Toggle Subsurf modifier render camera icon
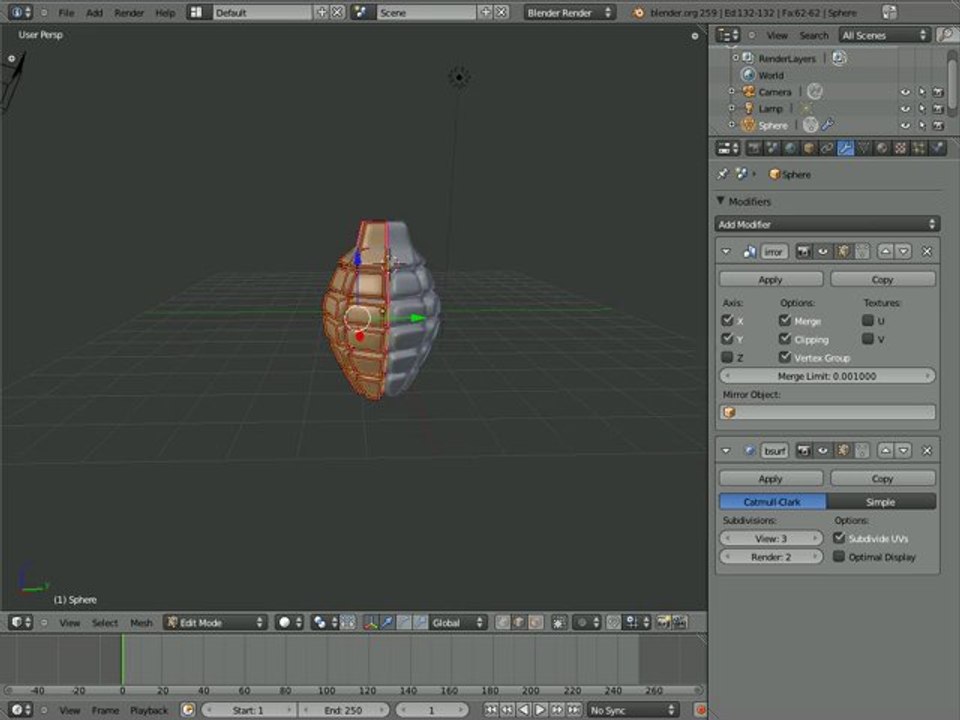 point(803,451)
